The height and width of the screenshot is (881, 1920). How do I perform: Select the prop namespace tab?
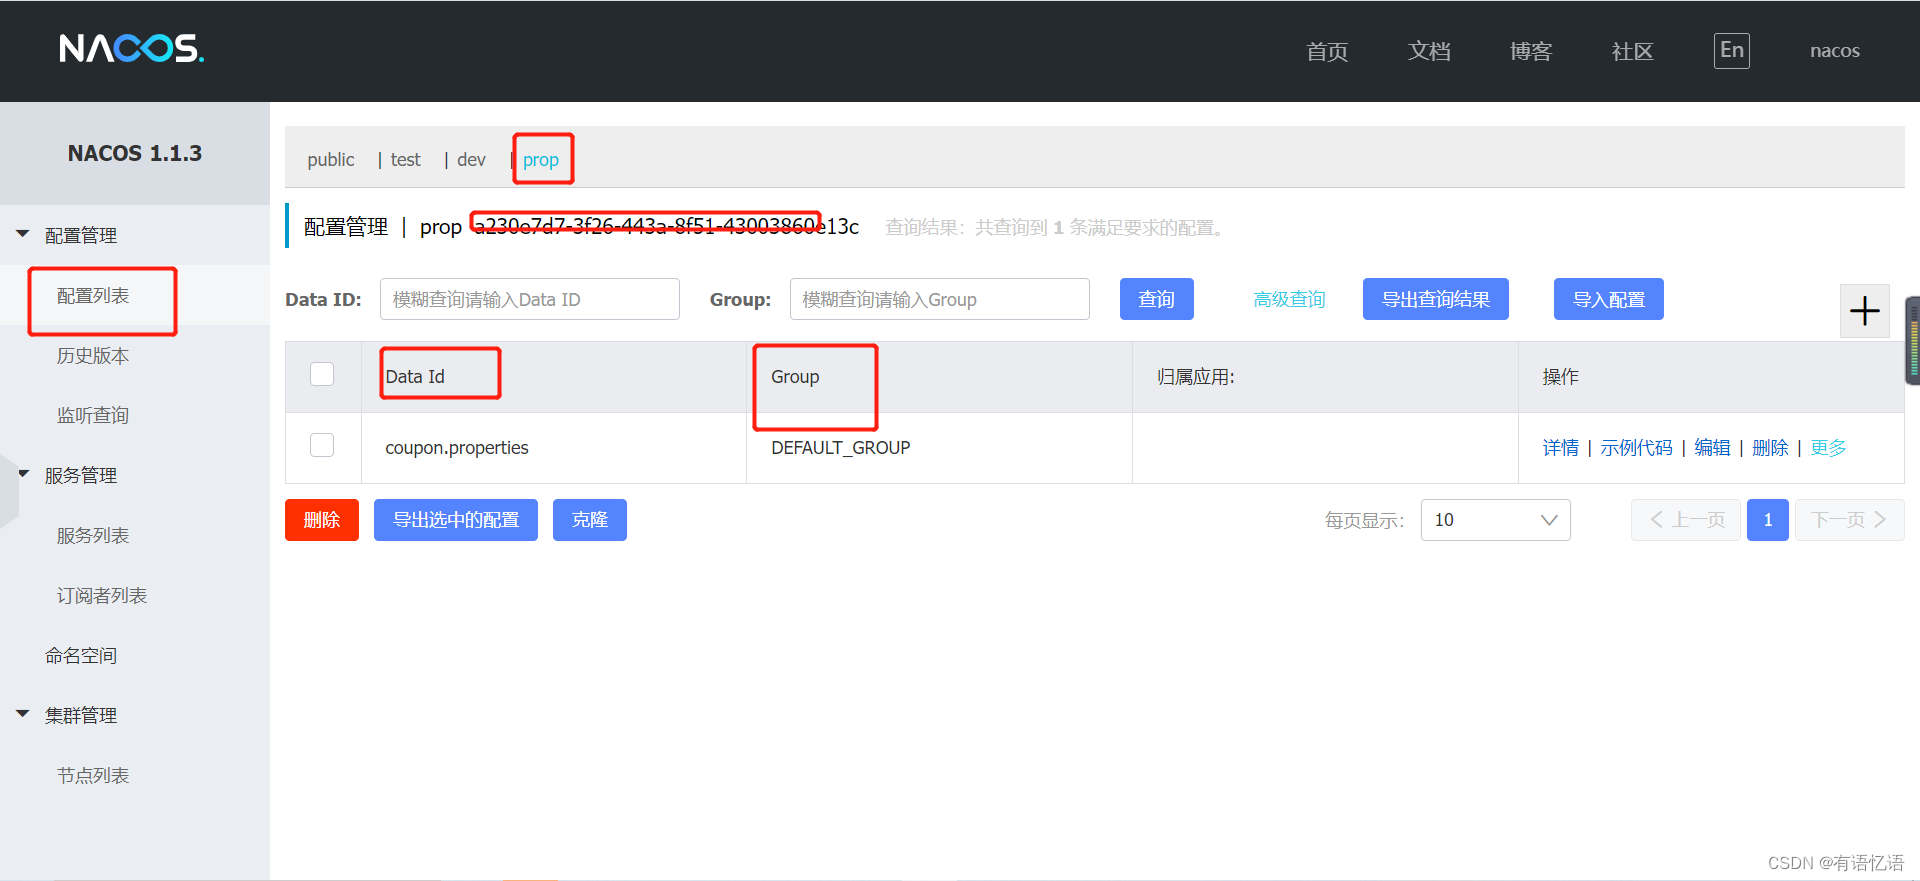[x=541, y=160]
